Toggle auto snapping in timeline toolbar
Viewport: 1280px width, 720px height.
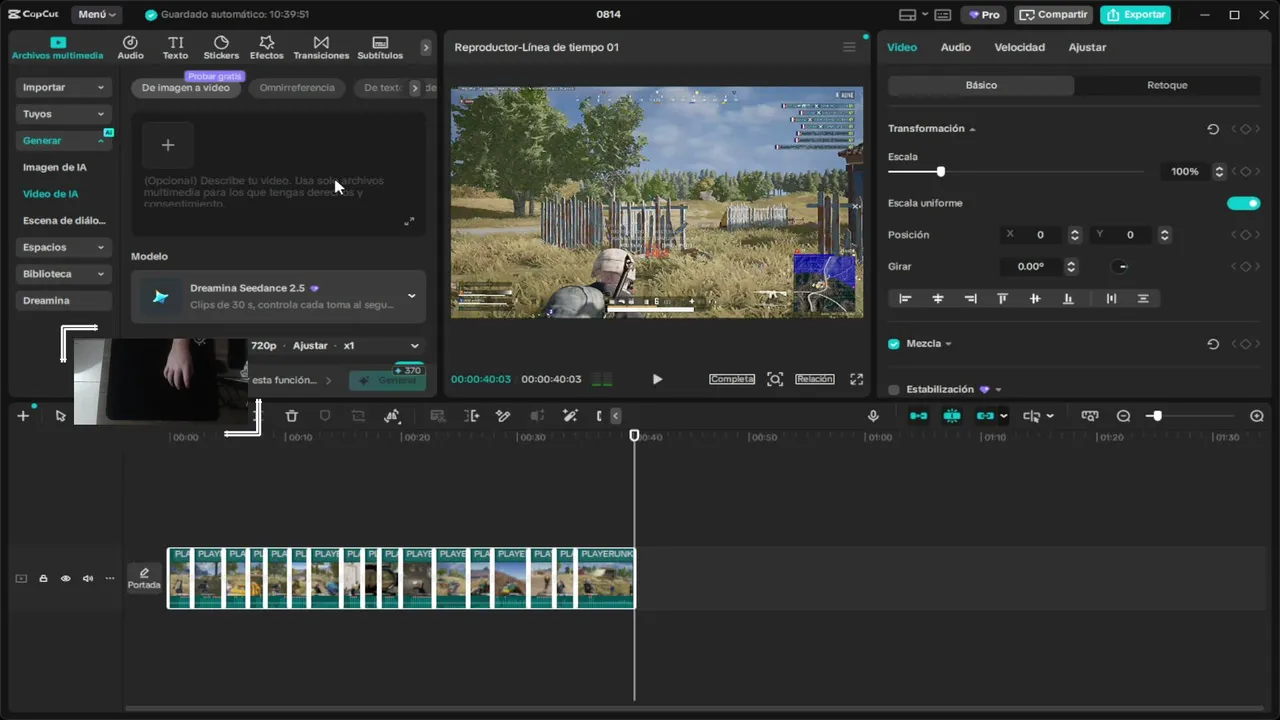(952, 416)
